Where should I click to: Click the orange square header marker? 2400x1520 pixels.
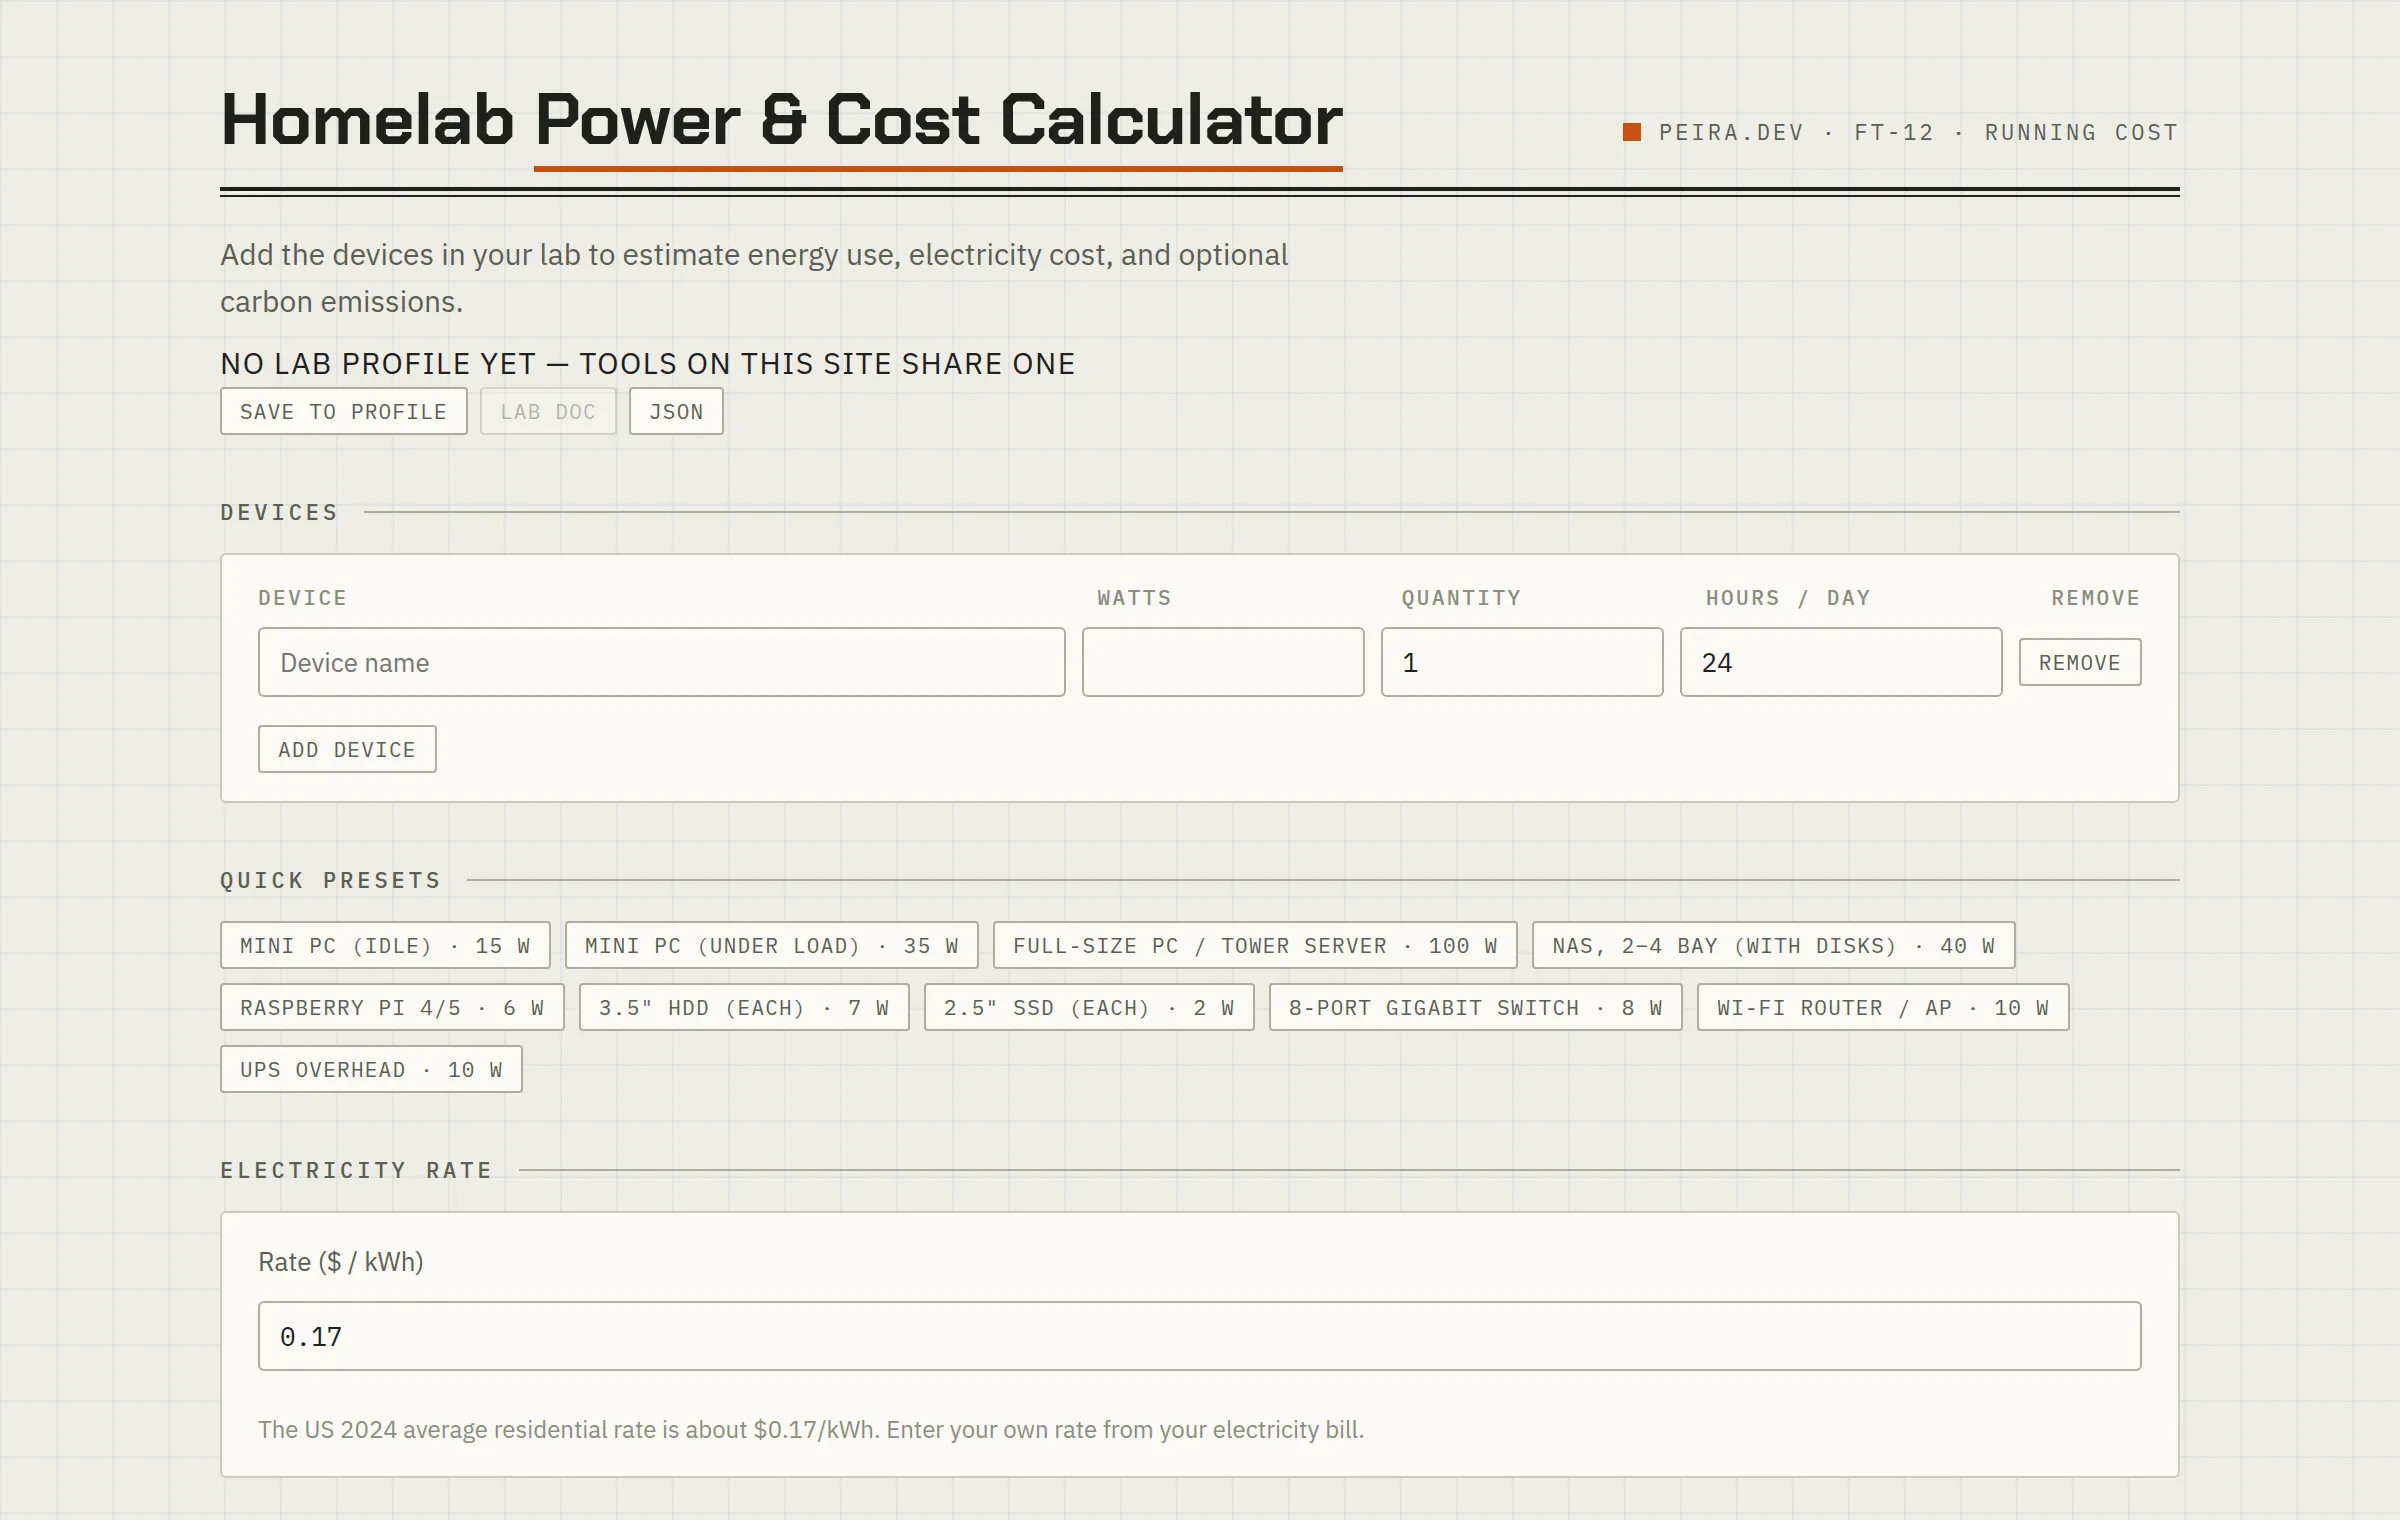pos(1632,132)
